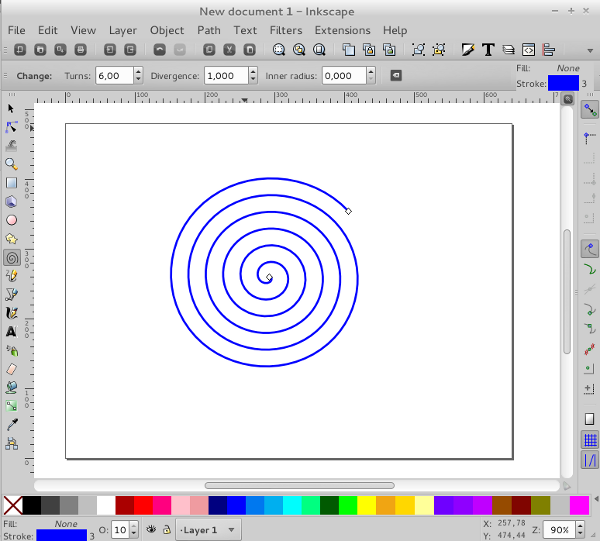
Task: Select the no-color X swatch
Action: coord(13,505)
